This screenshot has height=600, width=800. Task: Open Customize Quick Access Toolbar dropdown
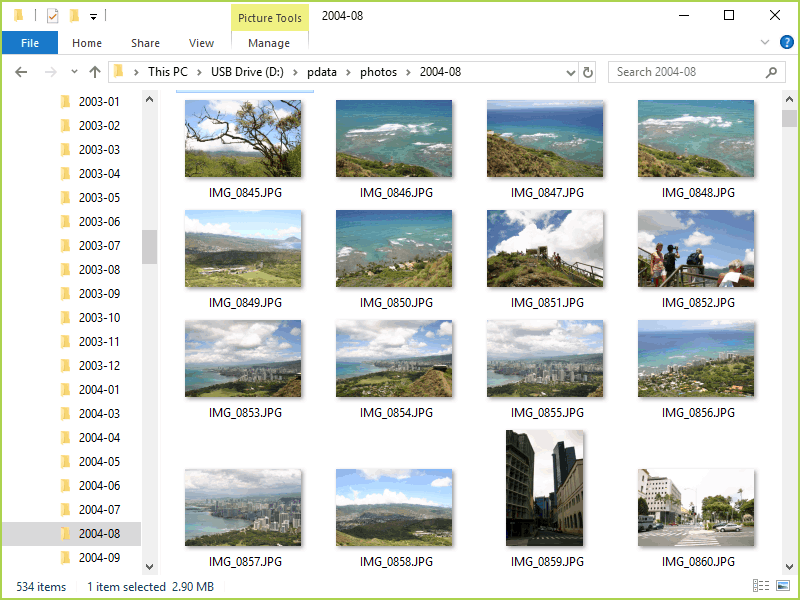click(x=93, y=16)
